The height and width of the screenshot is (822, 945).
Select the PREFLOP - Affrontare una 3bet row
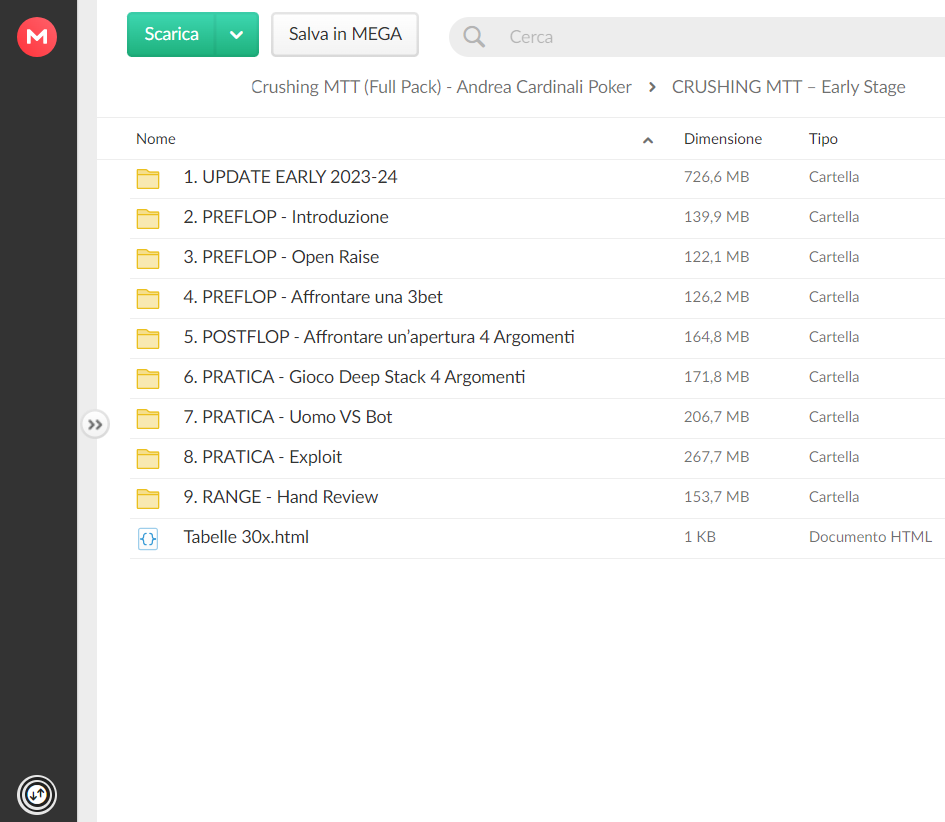click(x=537, y=298)
